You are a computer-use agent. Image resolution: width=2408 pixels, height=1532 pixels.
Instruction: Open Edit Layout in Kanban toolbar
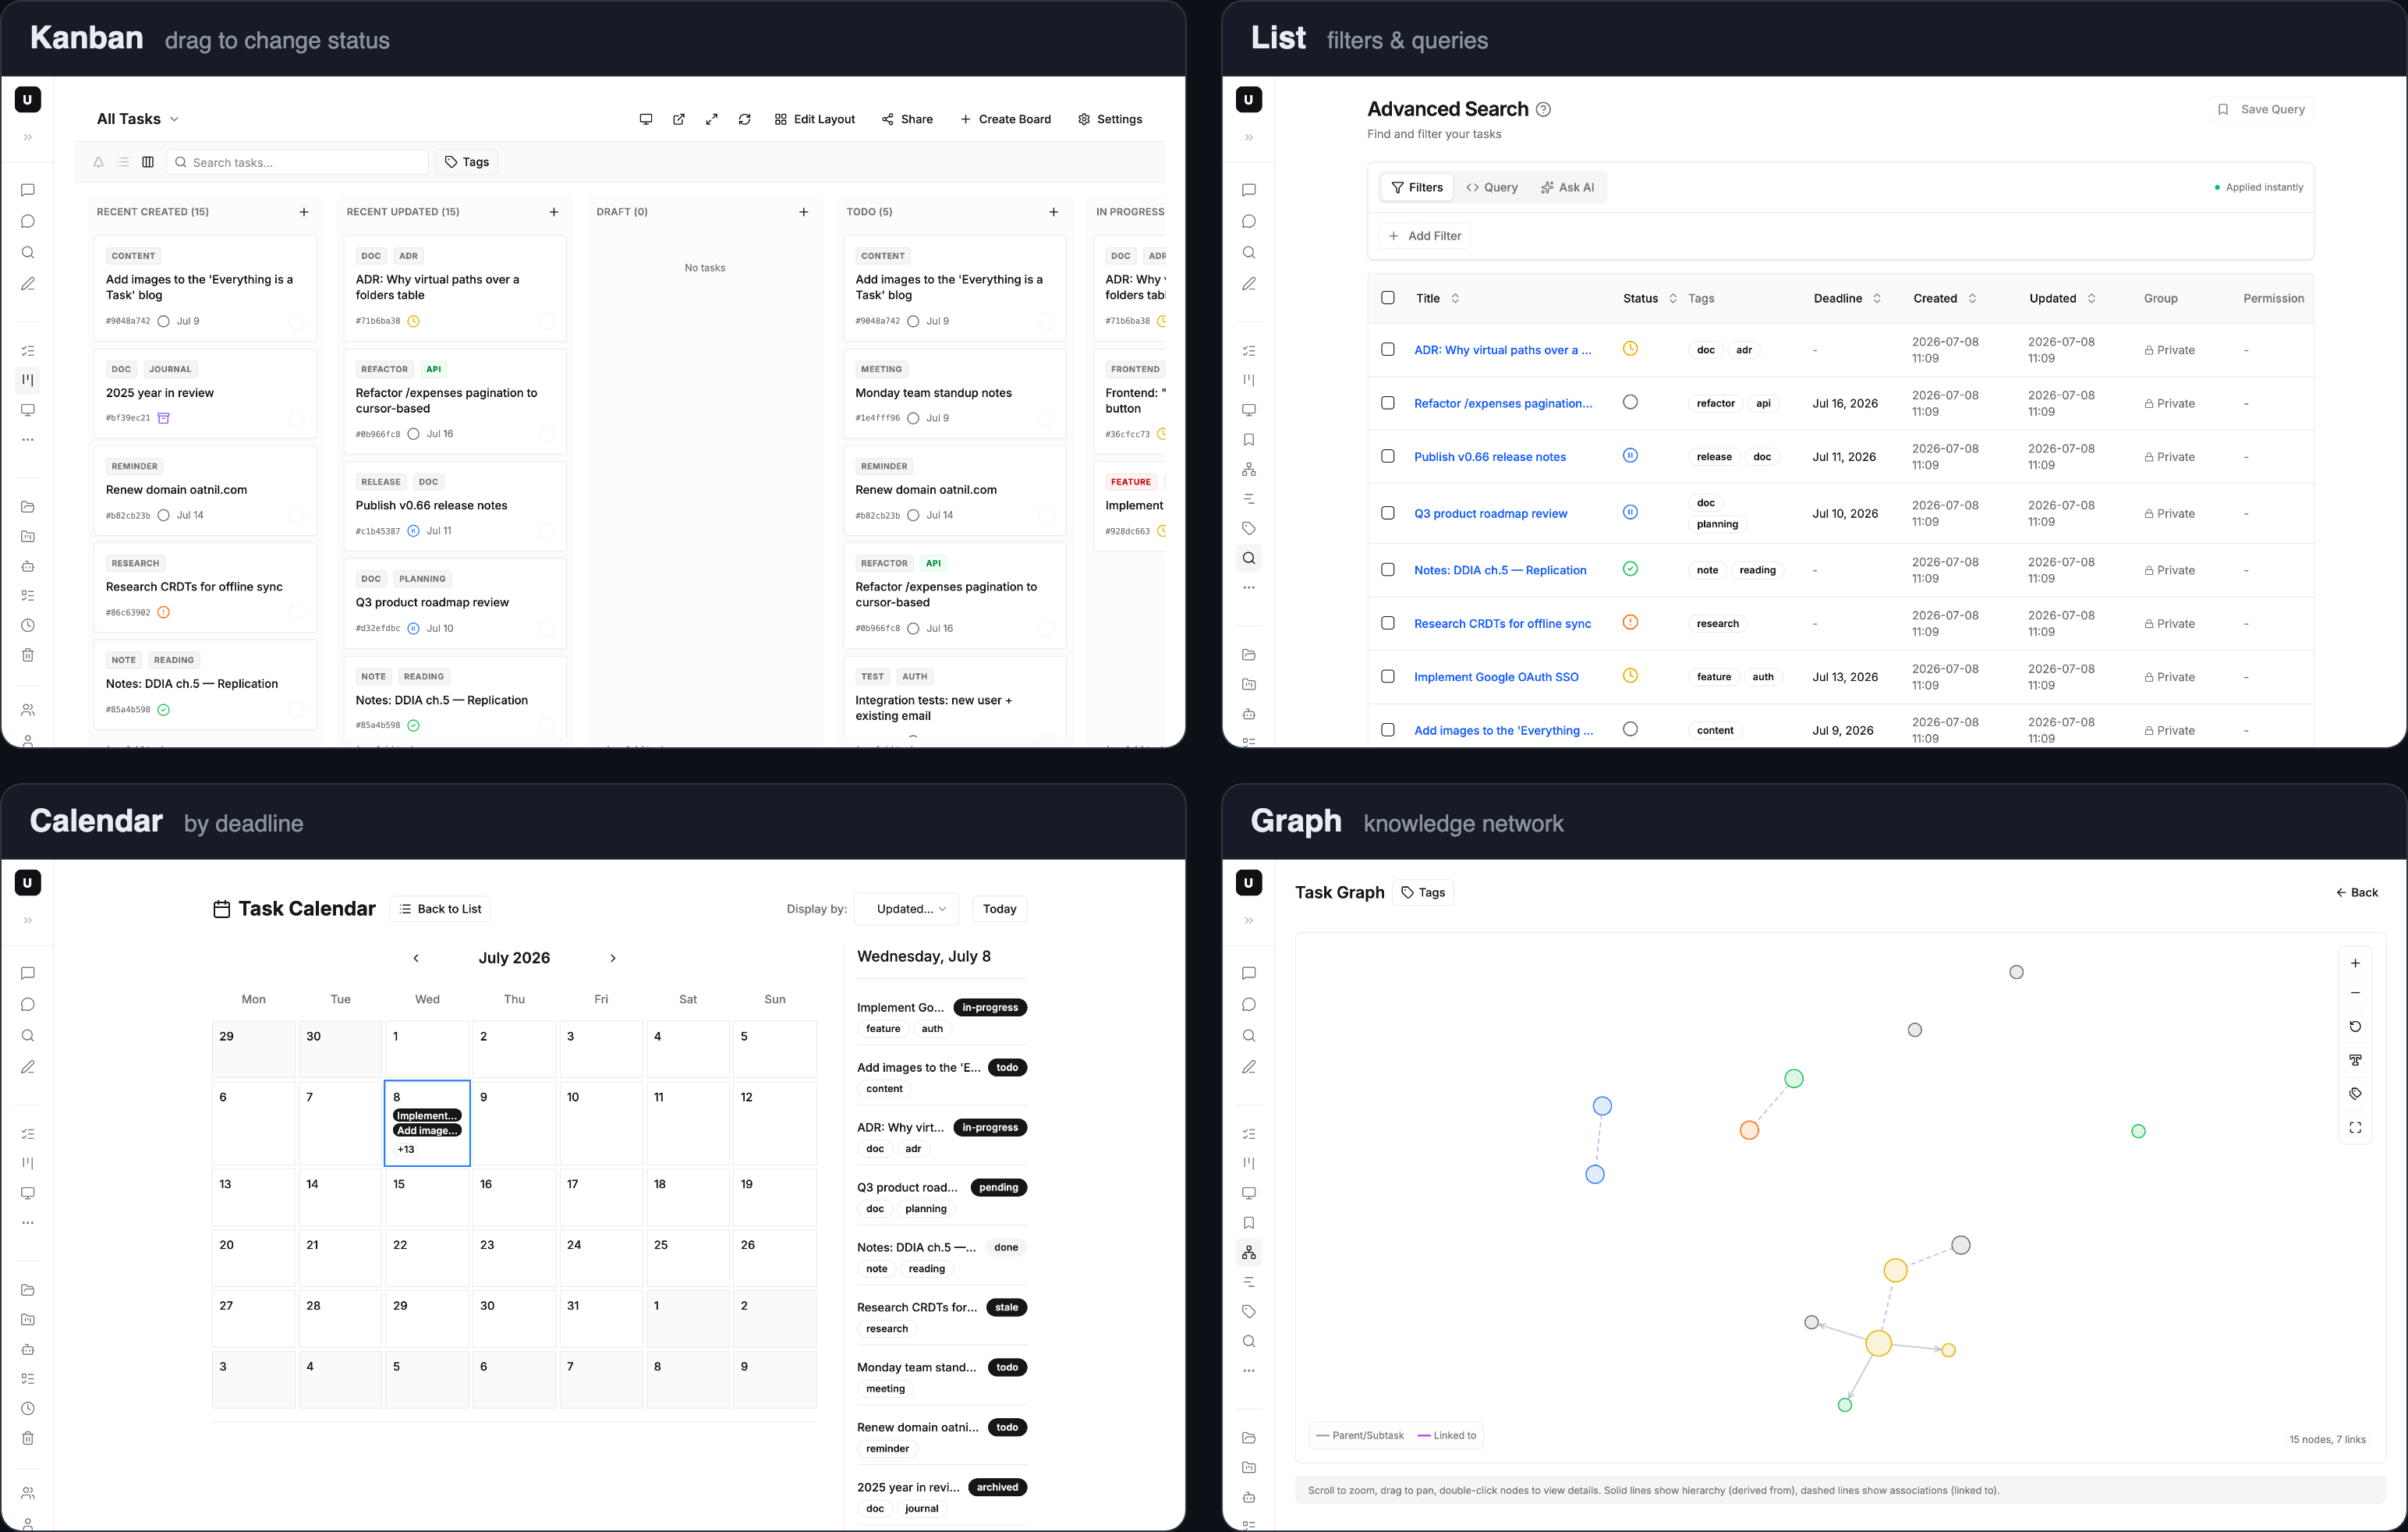click(x=815, y=119)
